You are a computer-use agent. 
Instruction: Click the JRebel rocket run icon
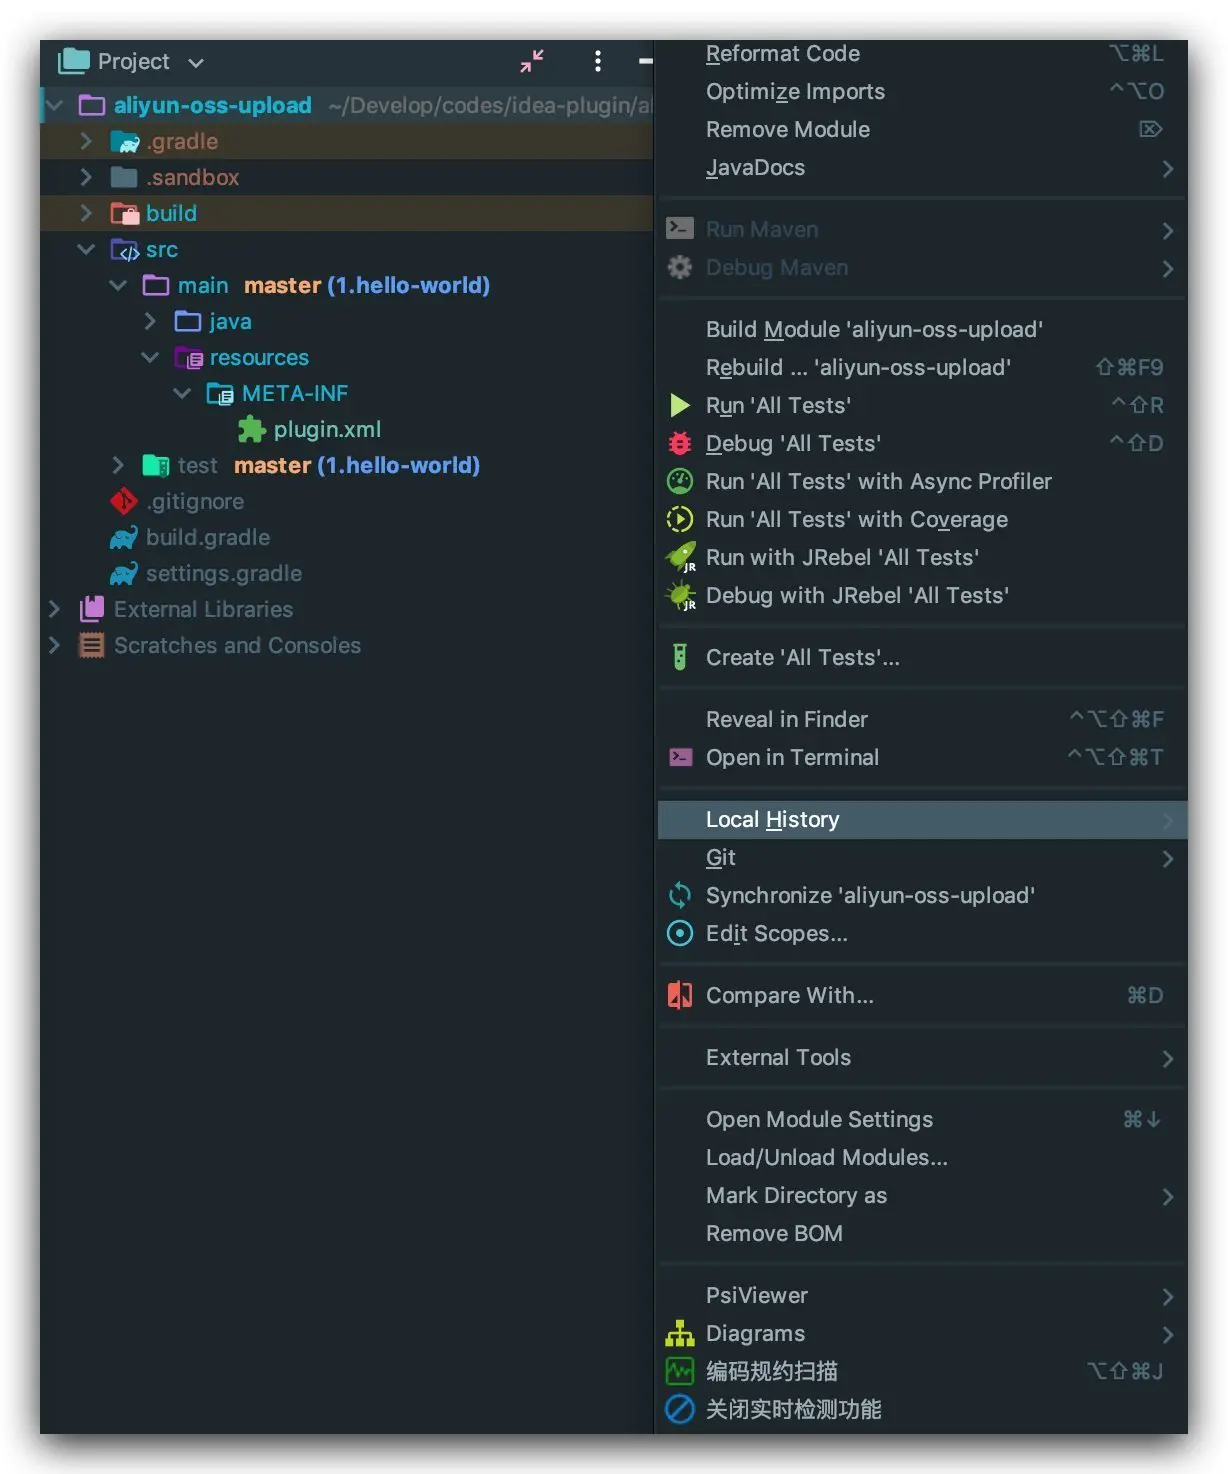(x=681, y=557)
